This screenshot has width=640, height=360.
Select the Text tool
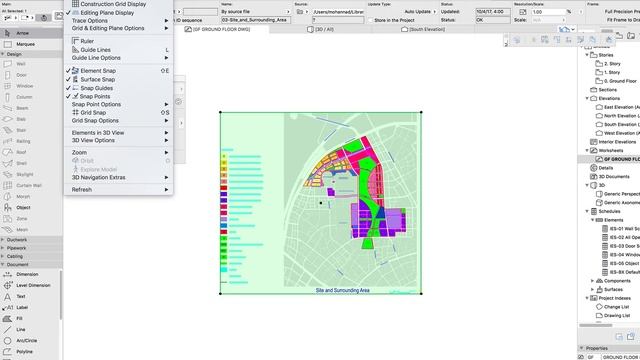30,296
